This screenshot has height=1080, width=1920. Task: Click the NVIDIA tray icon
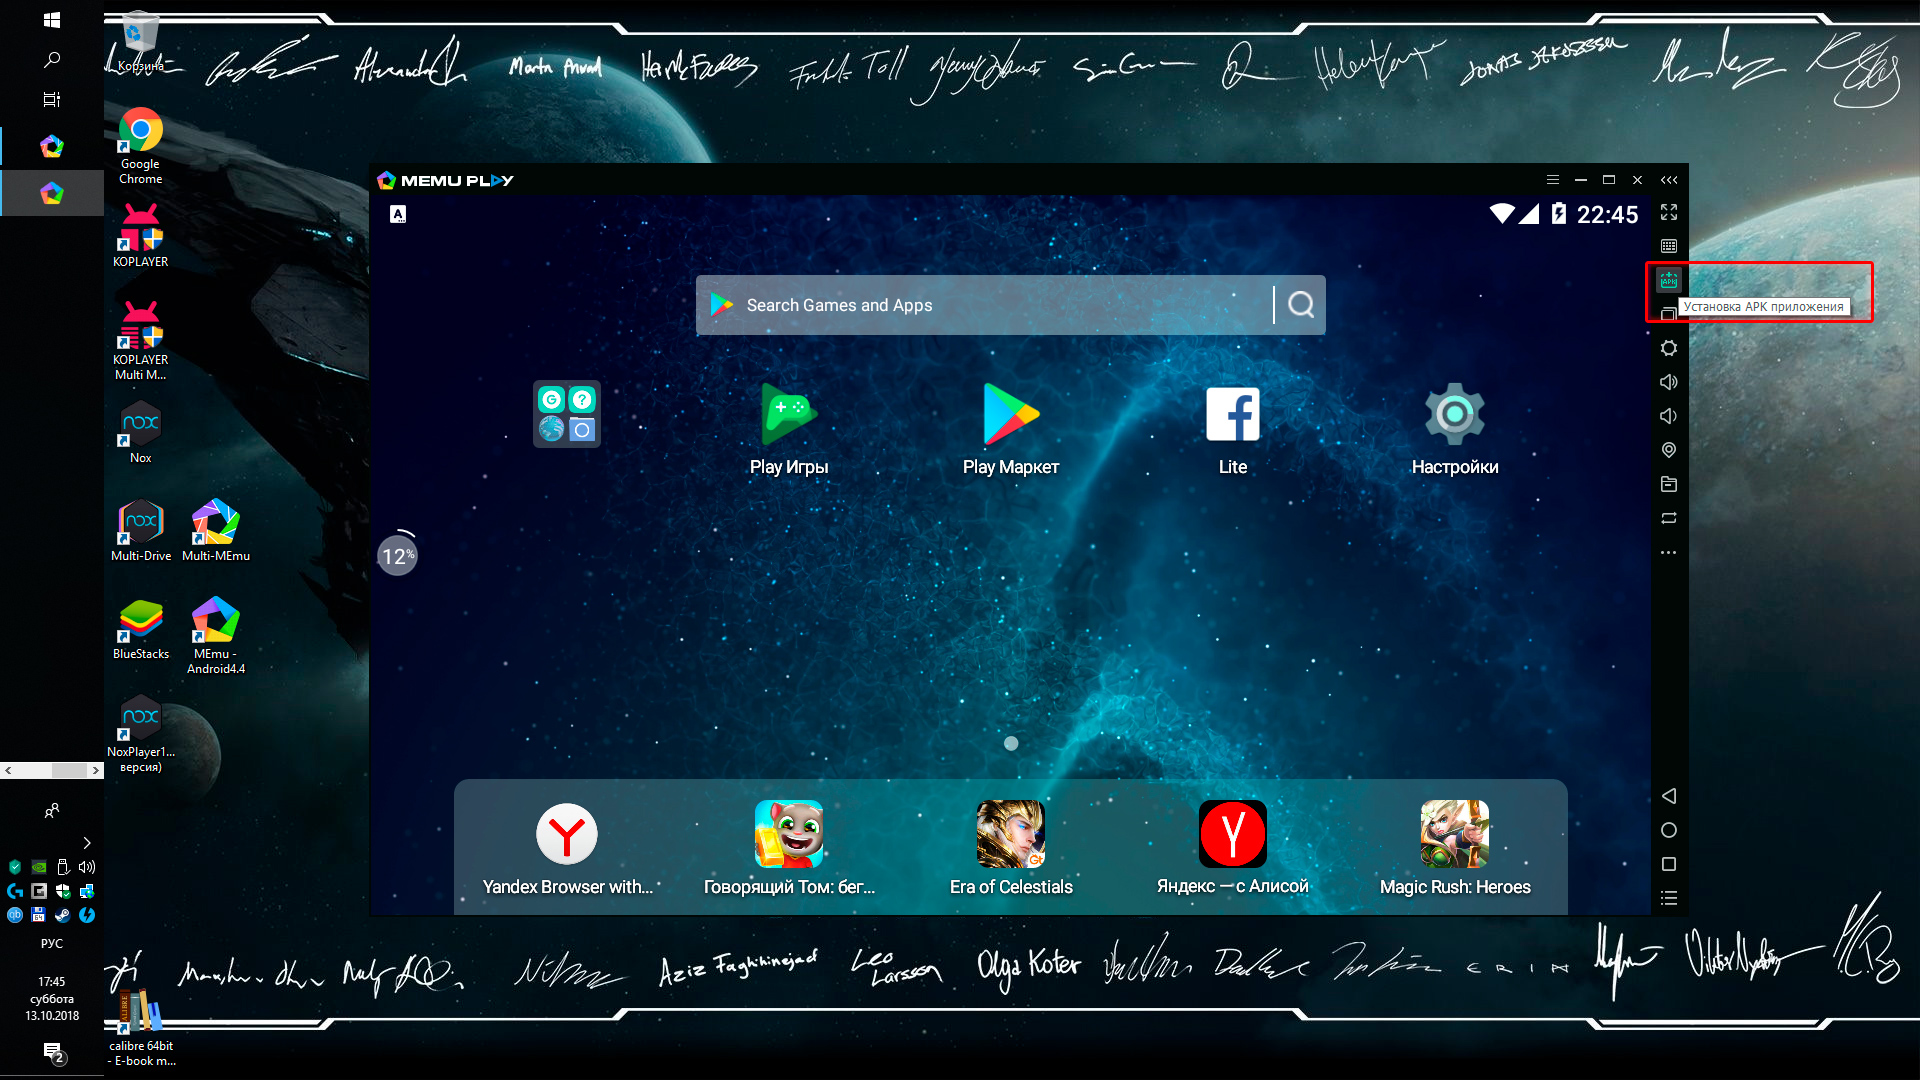click(x=39, y=867)
